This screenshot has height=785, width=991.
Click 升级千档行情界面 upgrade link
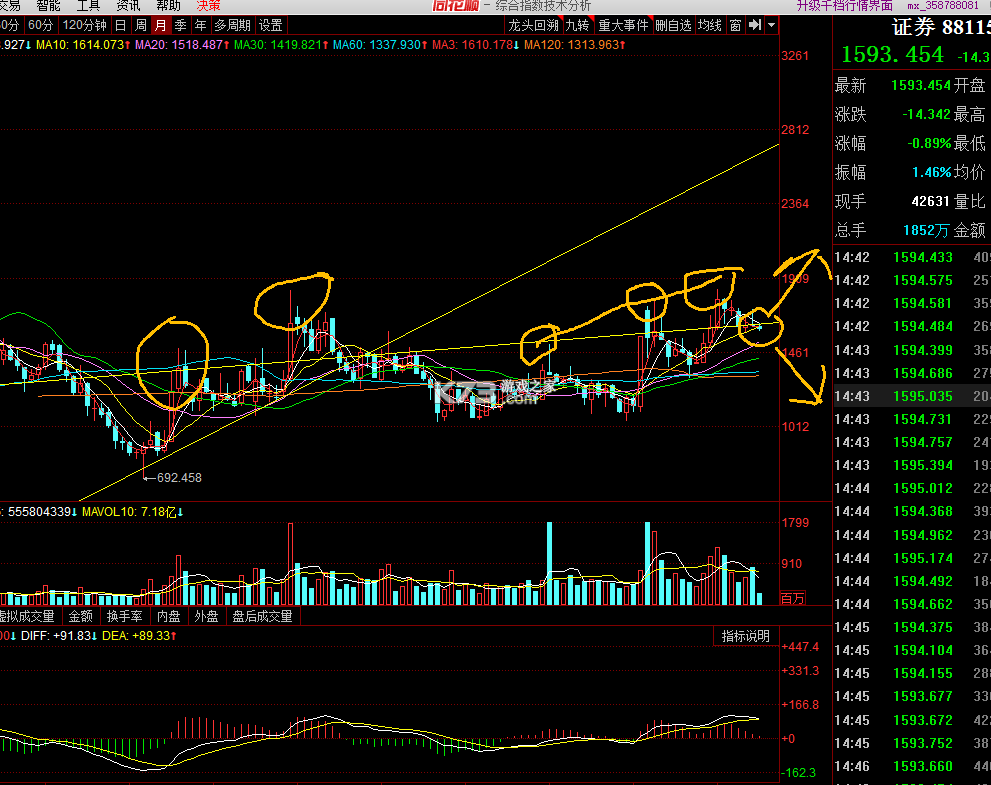(844, 6)
